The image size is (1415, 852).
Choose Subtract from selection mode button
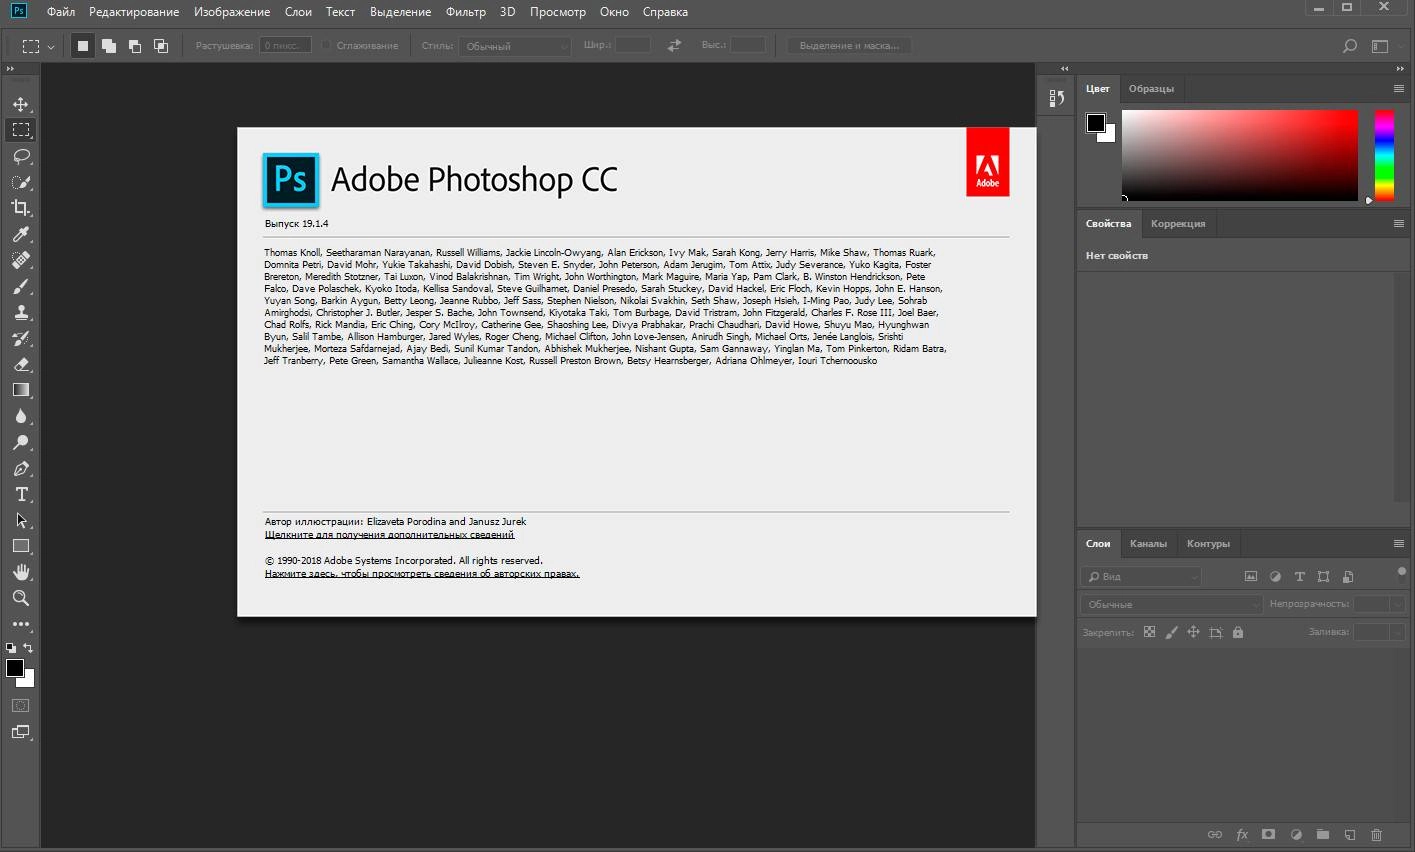[x=134, y=46]
